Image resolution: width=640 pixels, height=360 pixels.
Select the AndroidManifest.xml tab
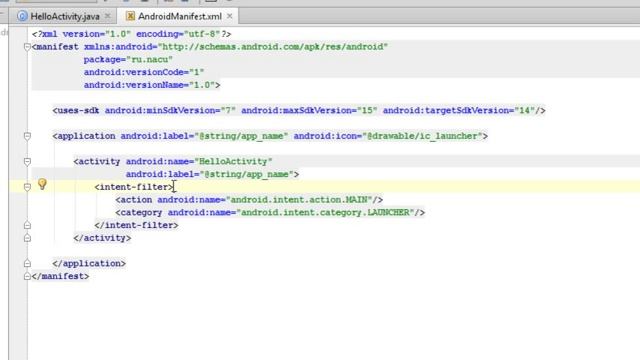click(x=180, y=16)
